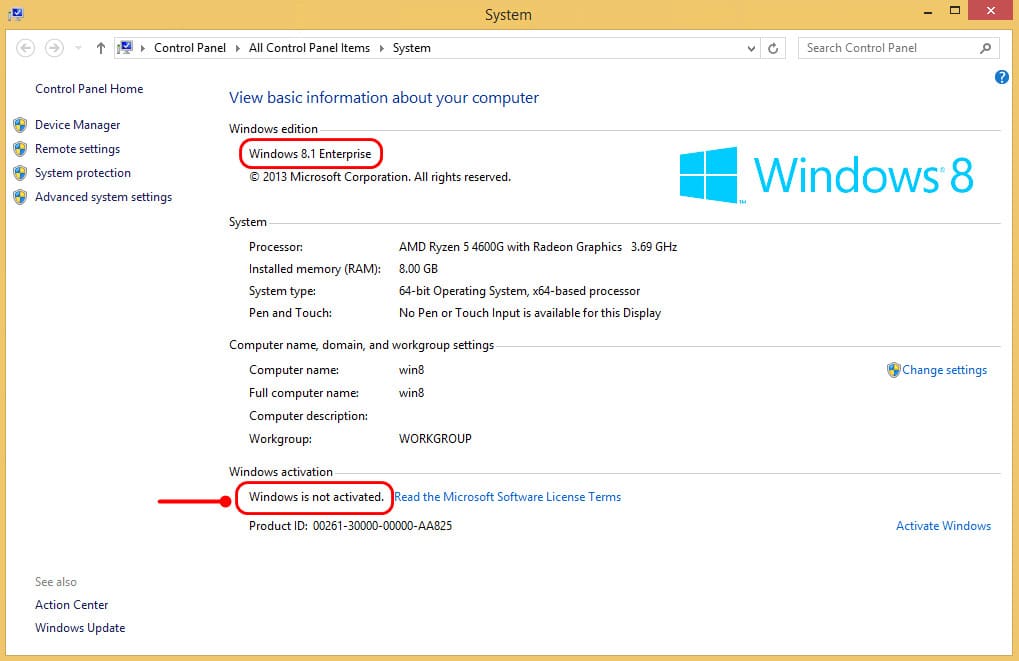
Task: Open the address bar history dropdown
Action: 751,48
